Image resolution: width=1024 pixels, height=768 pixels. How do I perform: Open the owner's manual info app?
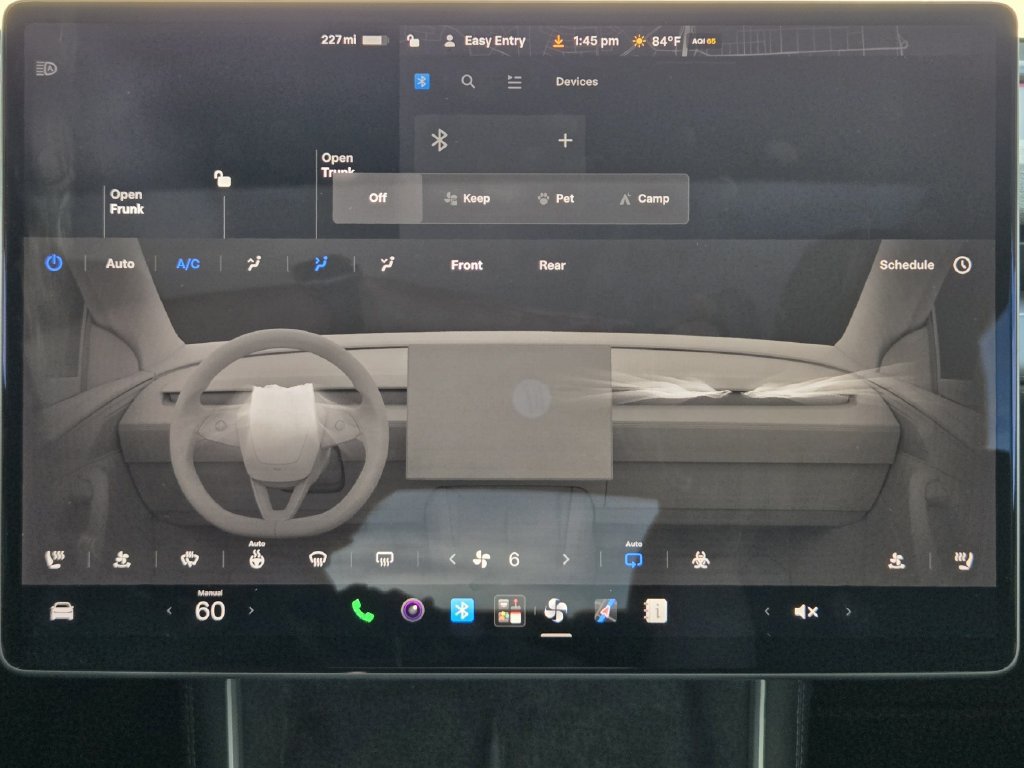pos(656,611)
